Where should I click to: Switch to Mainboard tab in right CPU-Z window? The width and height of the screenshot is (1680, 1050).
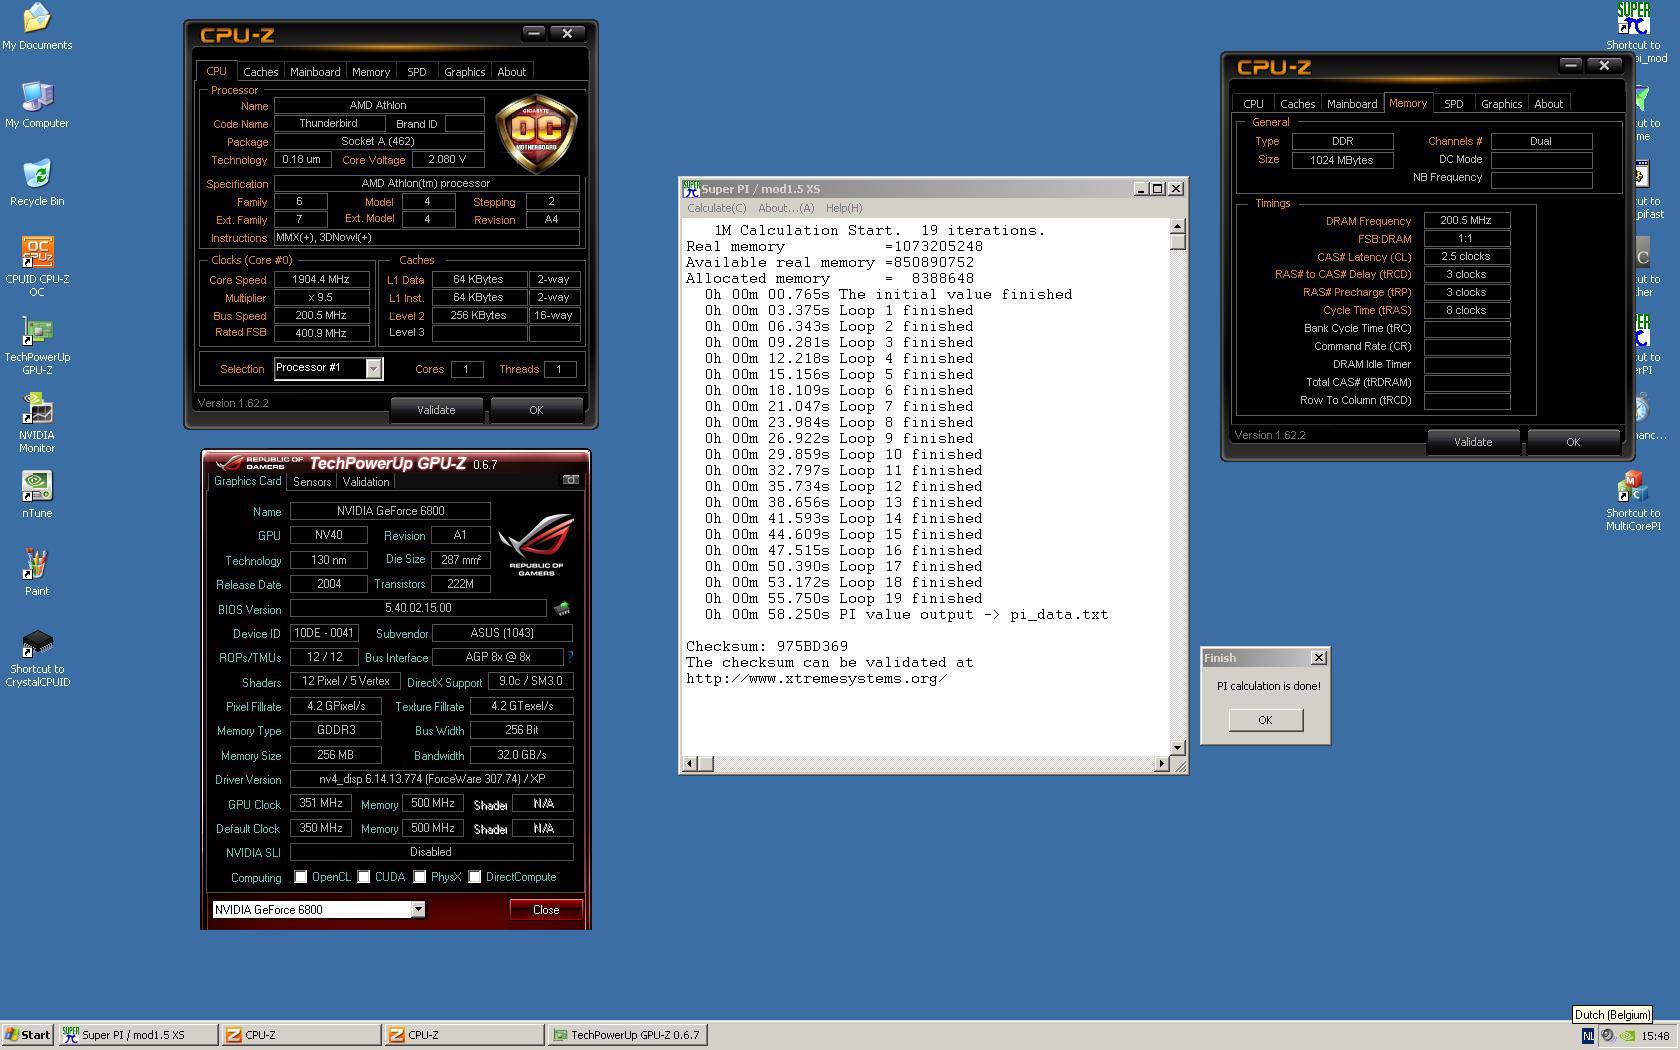click(1352, 104)
